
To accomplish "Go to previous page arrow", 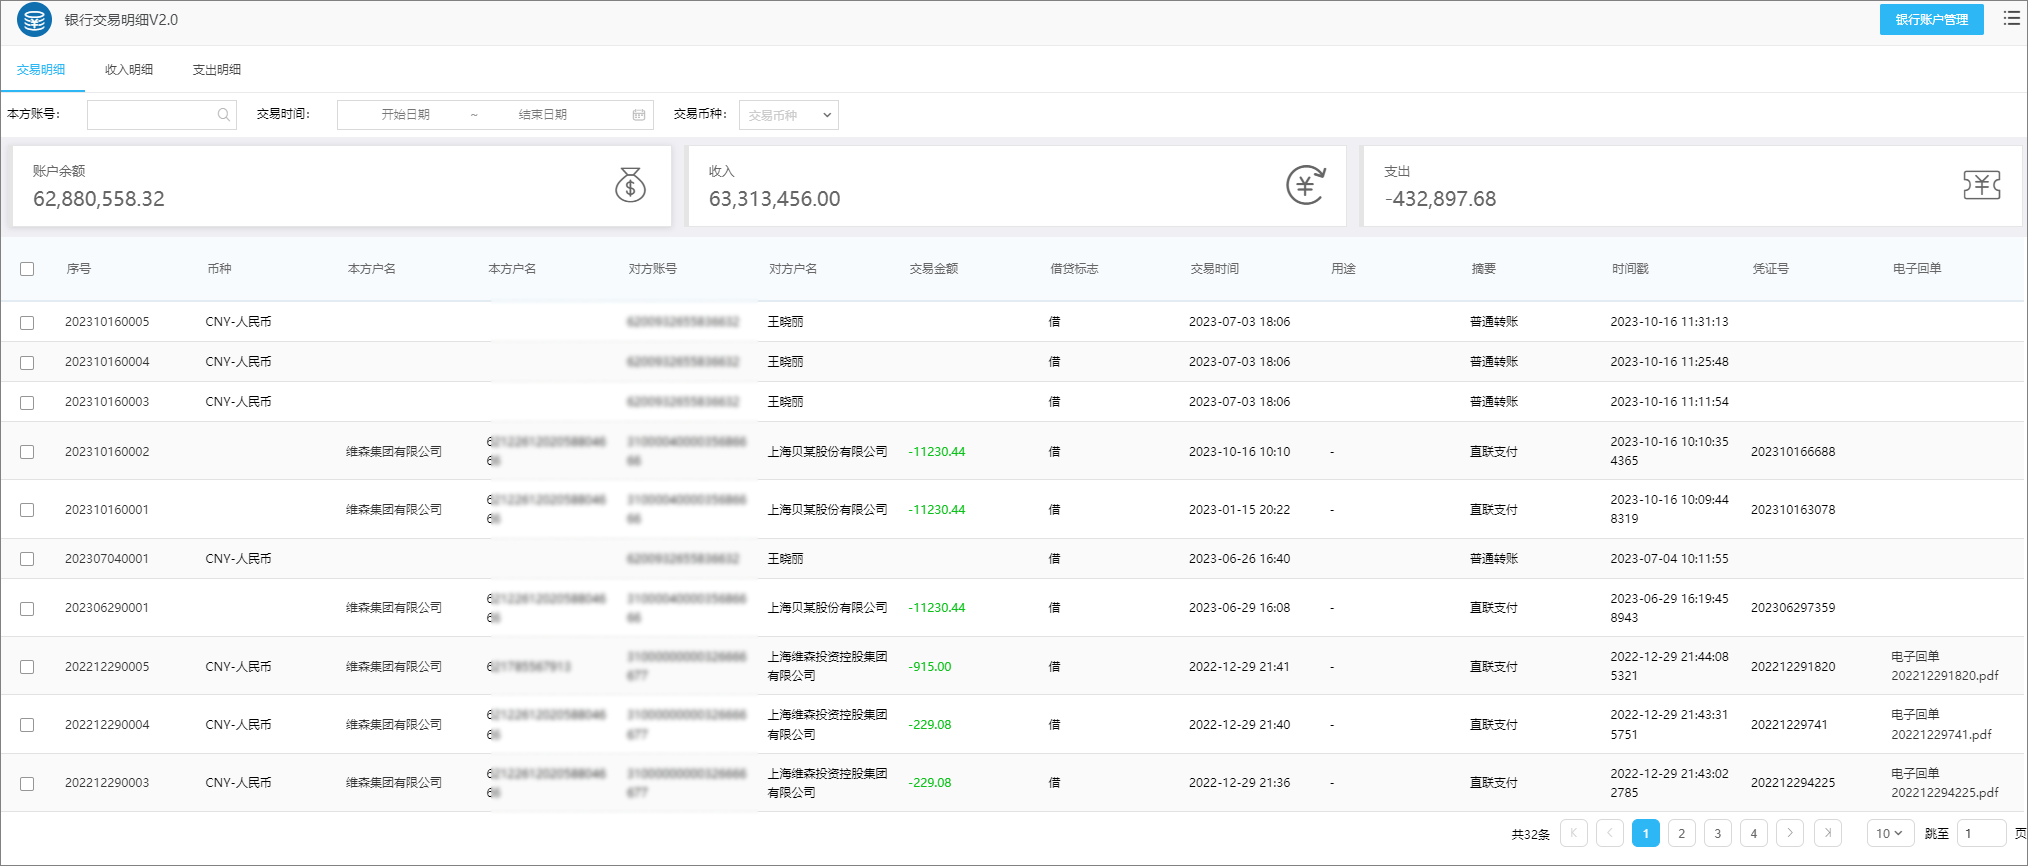I will 1610,833.
